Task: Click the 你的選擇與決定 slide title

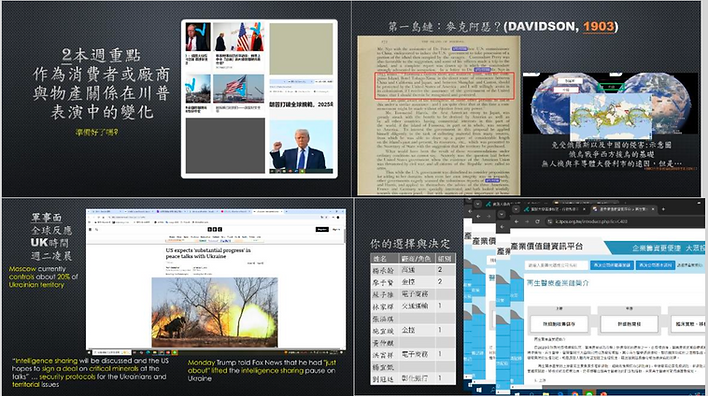Action: point(410,244)
